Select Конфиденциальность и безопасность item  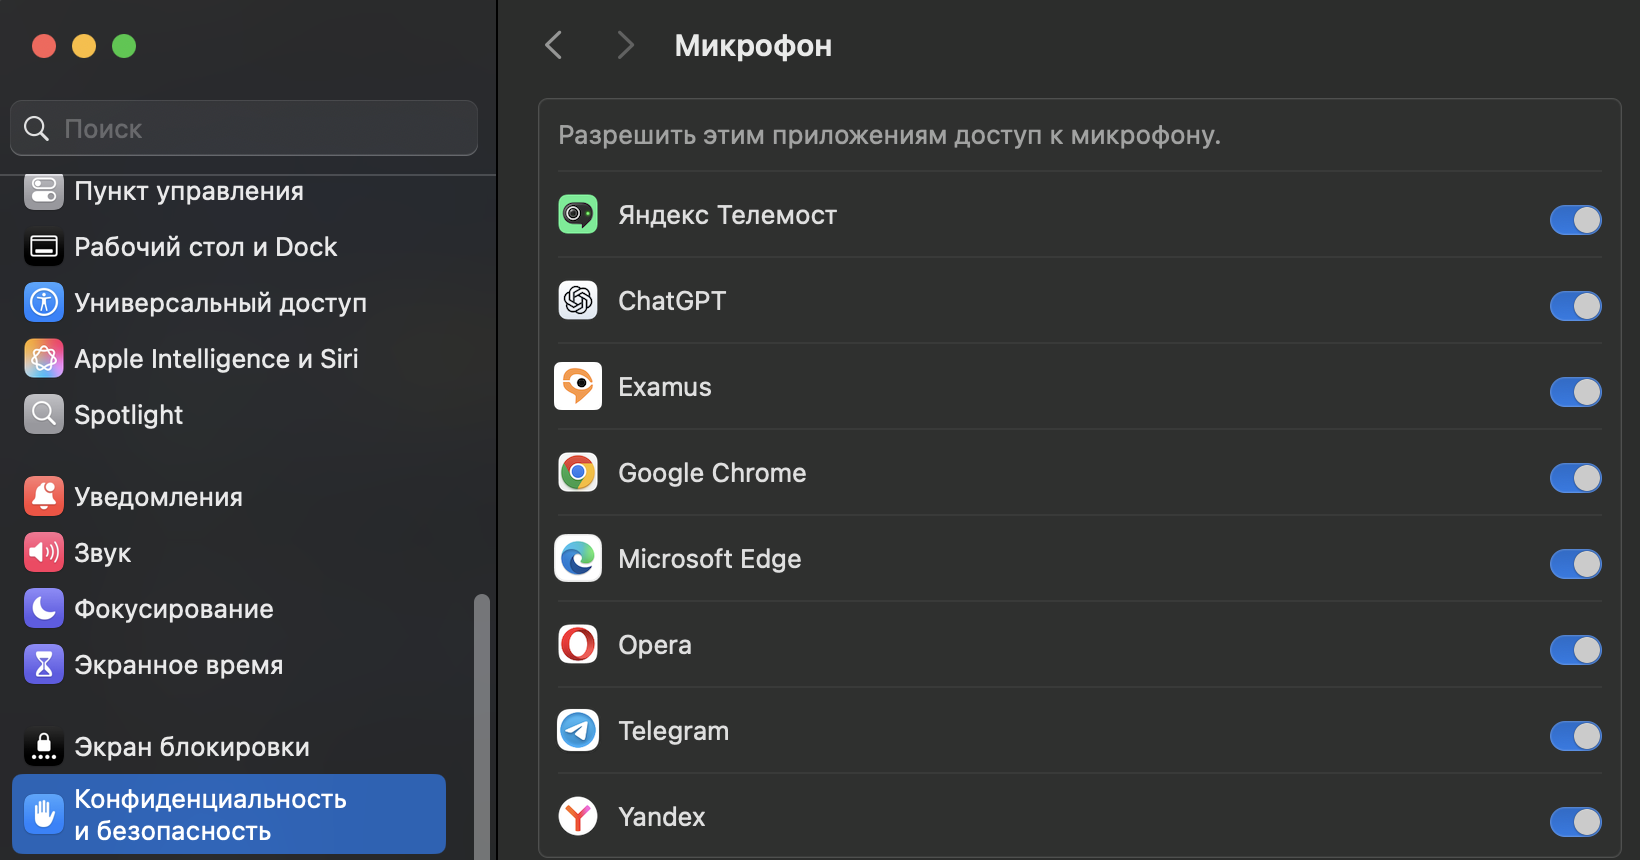point(229,814)
